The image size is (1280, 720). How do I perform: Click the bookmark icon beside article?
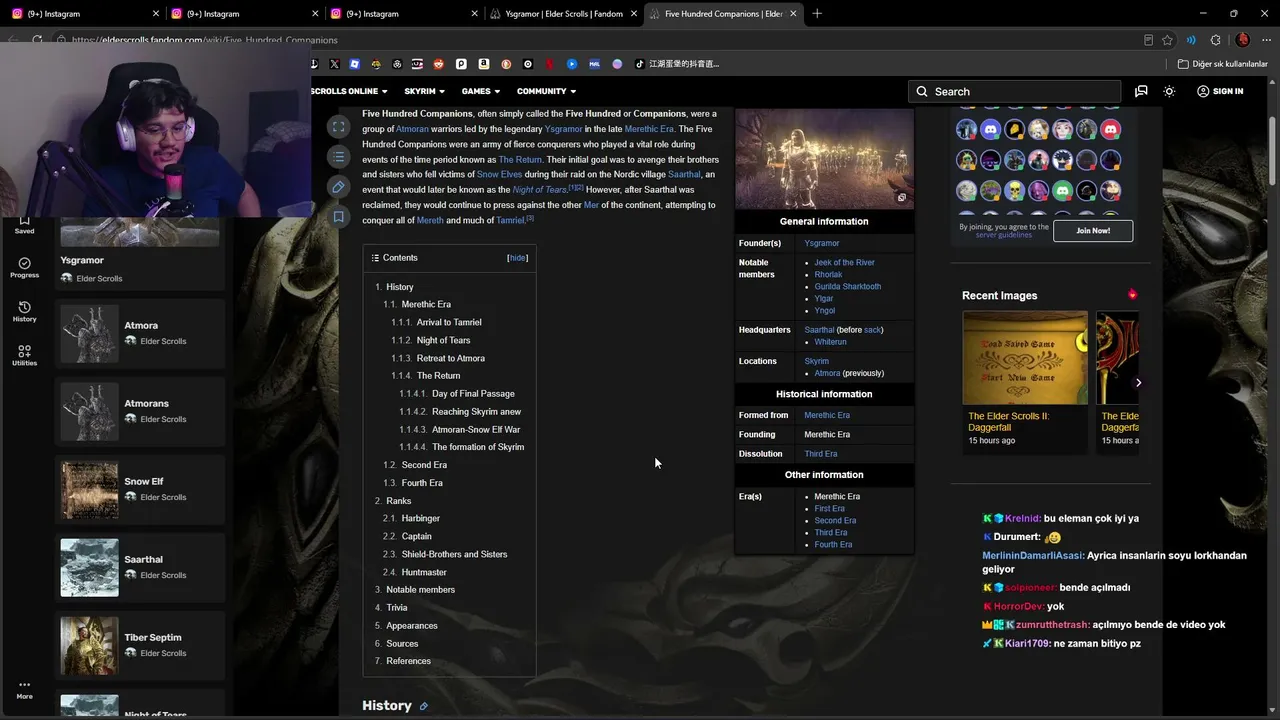coord(339,217)
